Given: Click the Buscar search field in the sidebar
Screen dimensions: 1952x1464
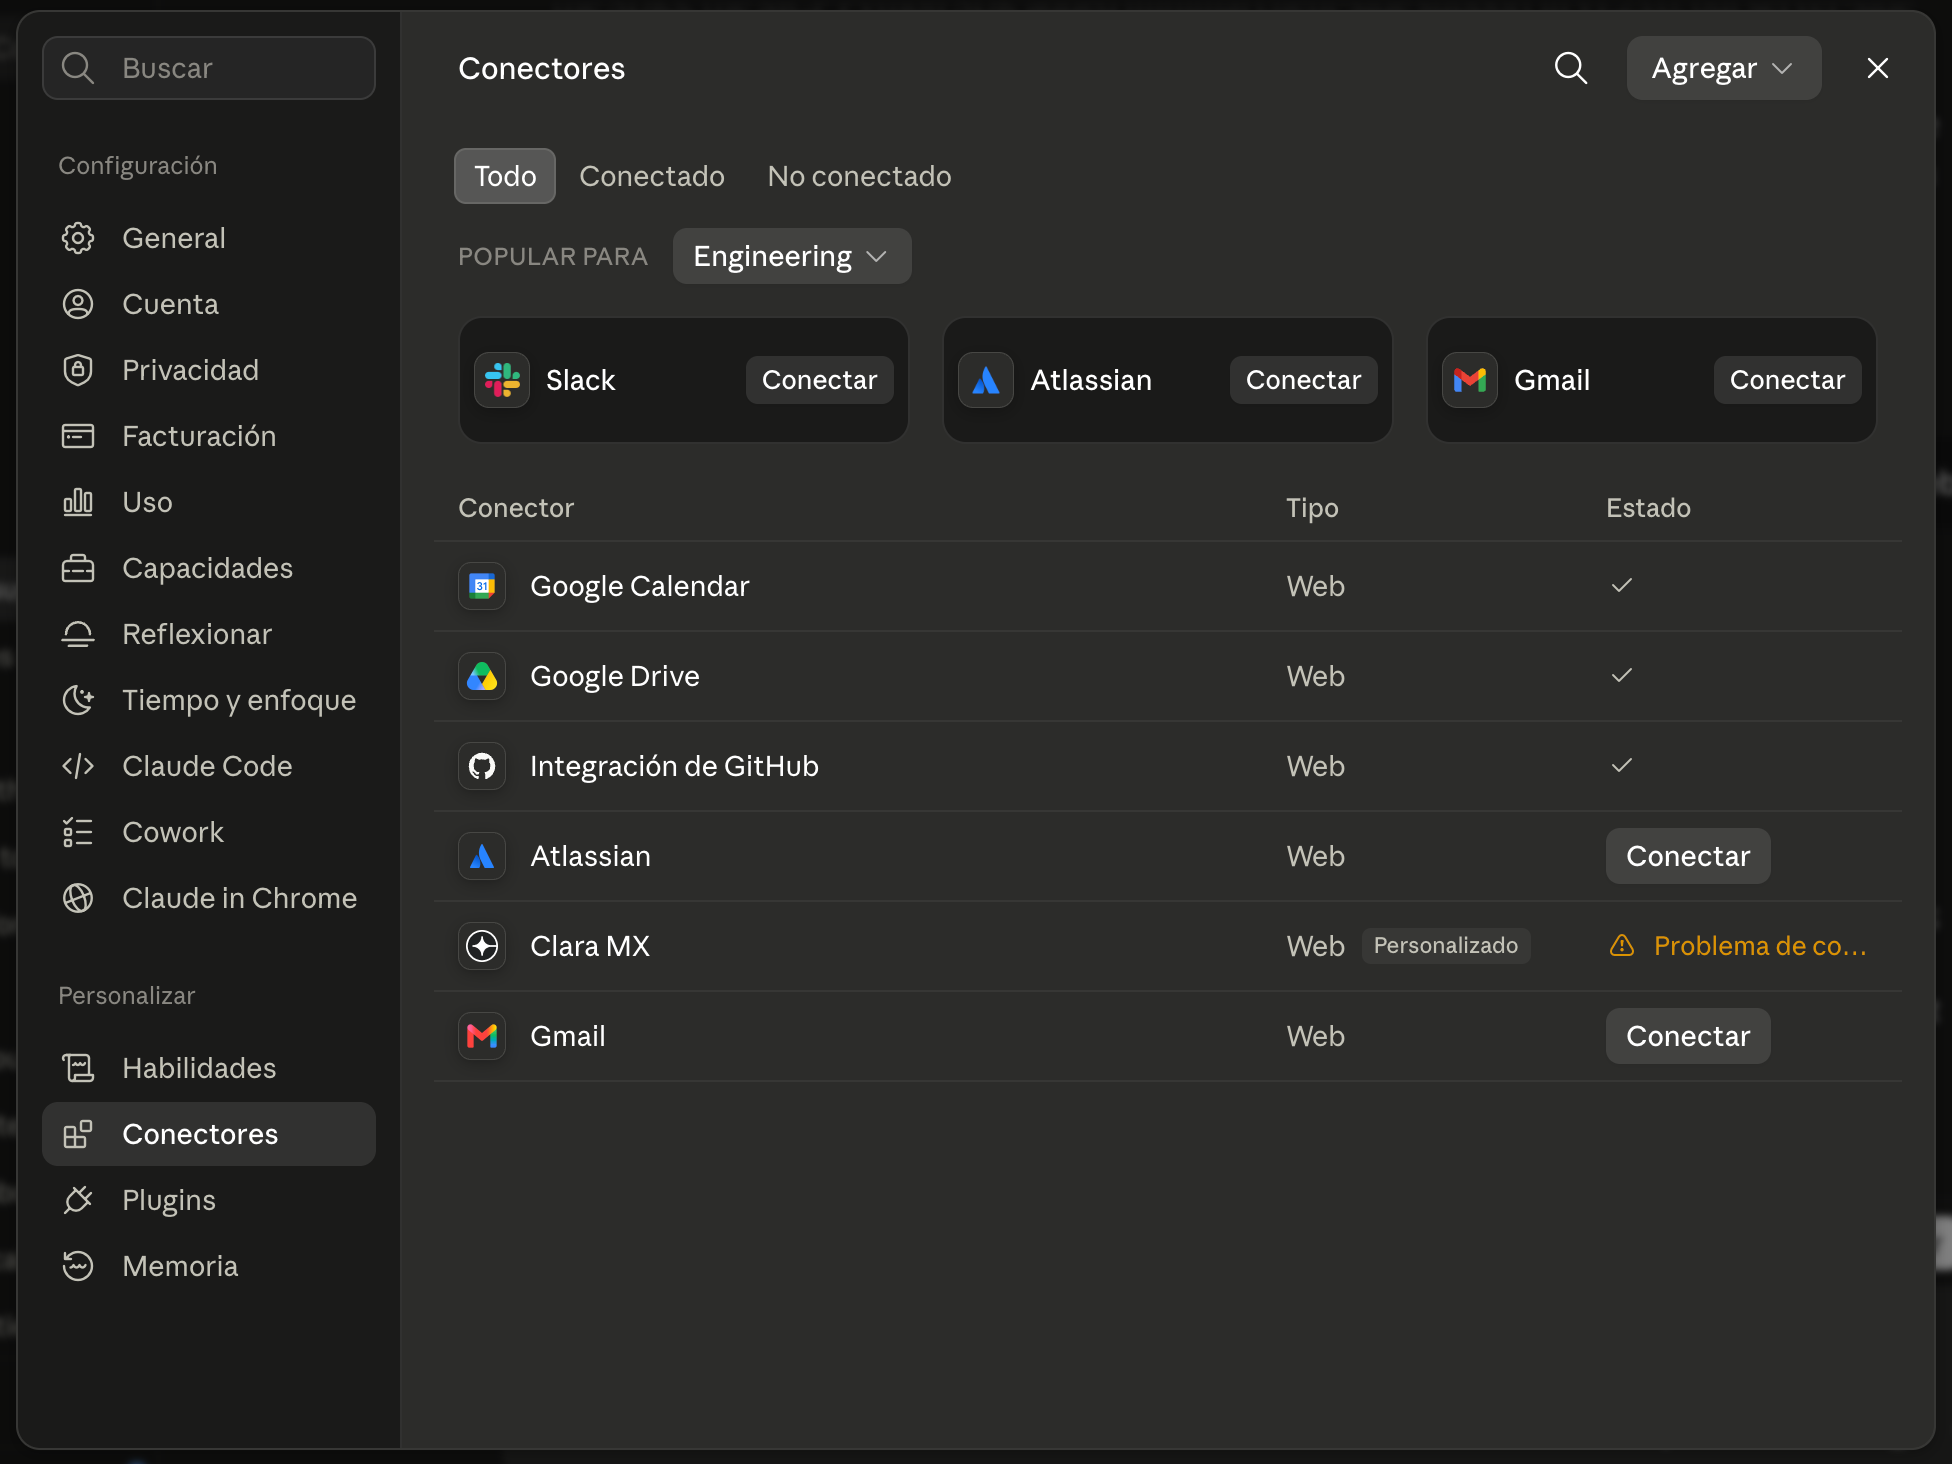Looking at the screenshot, I should 209,68.
